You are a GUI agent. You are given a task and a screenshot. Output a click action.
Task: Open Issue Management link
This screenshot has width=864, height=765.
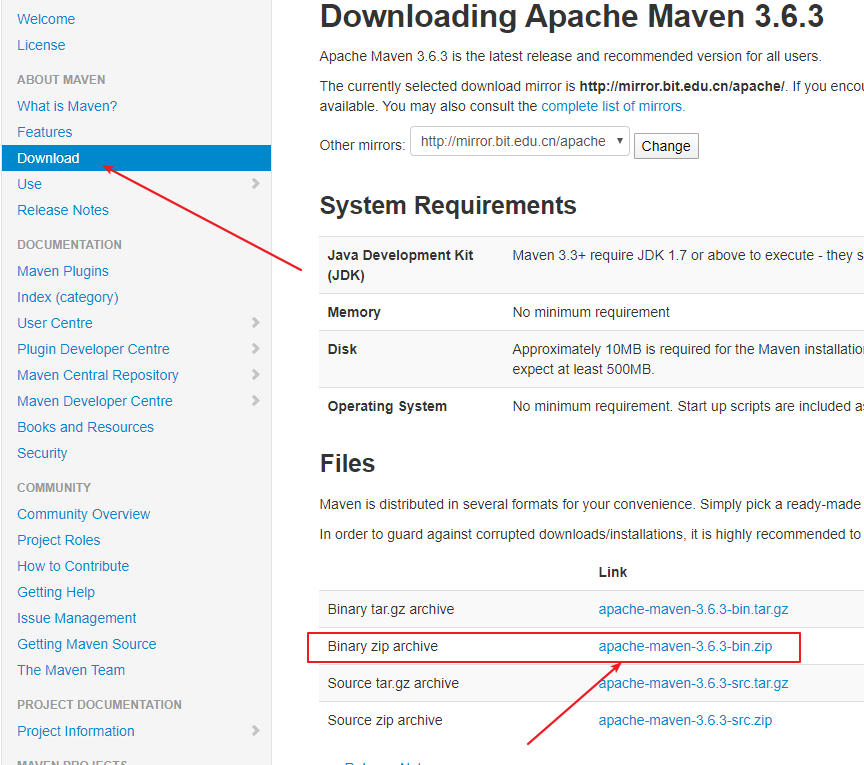coord(77,618)
